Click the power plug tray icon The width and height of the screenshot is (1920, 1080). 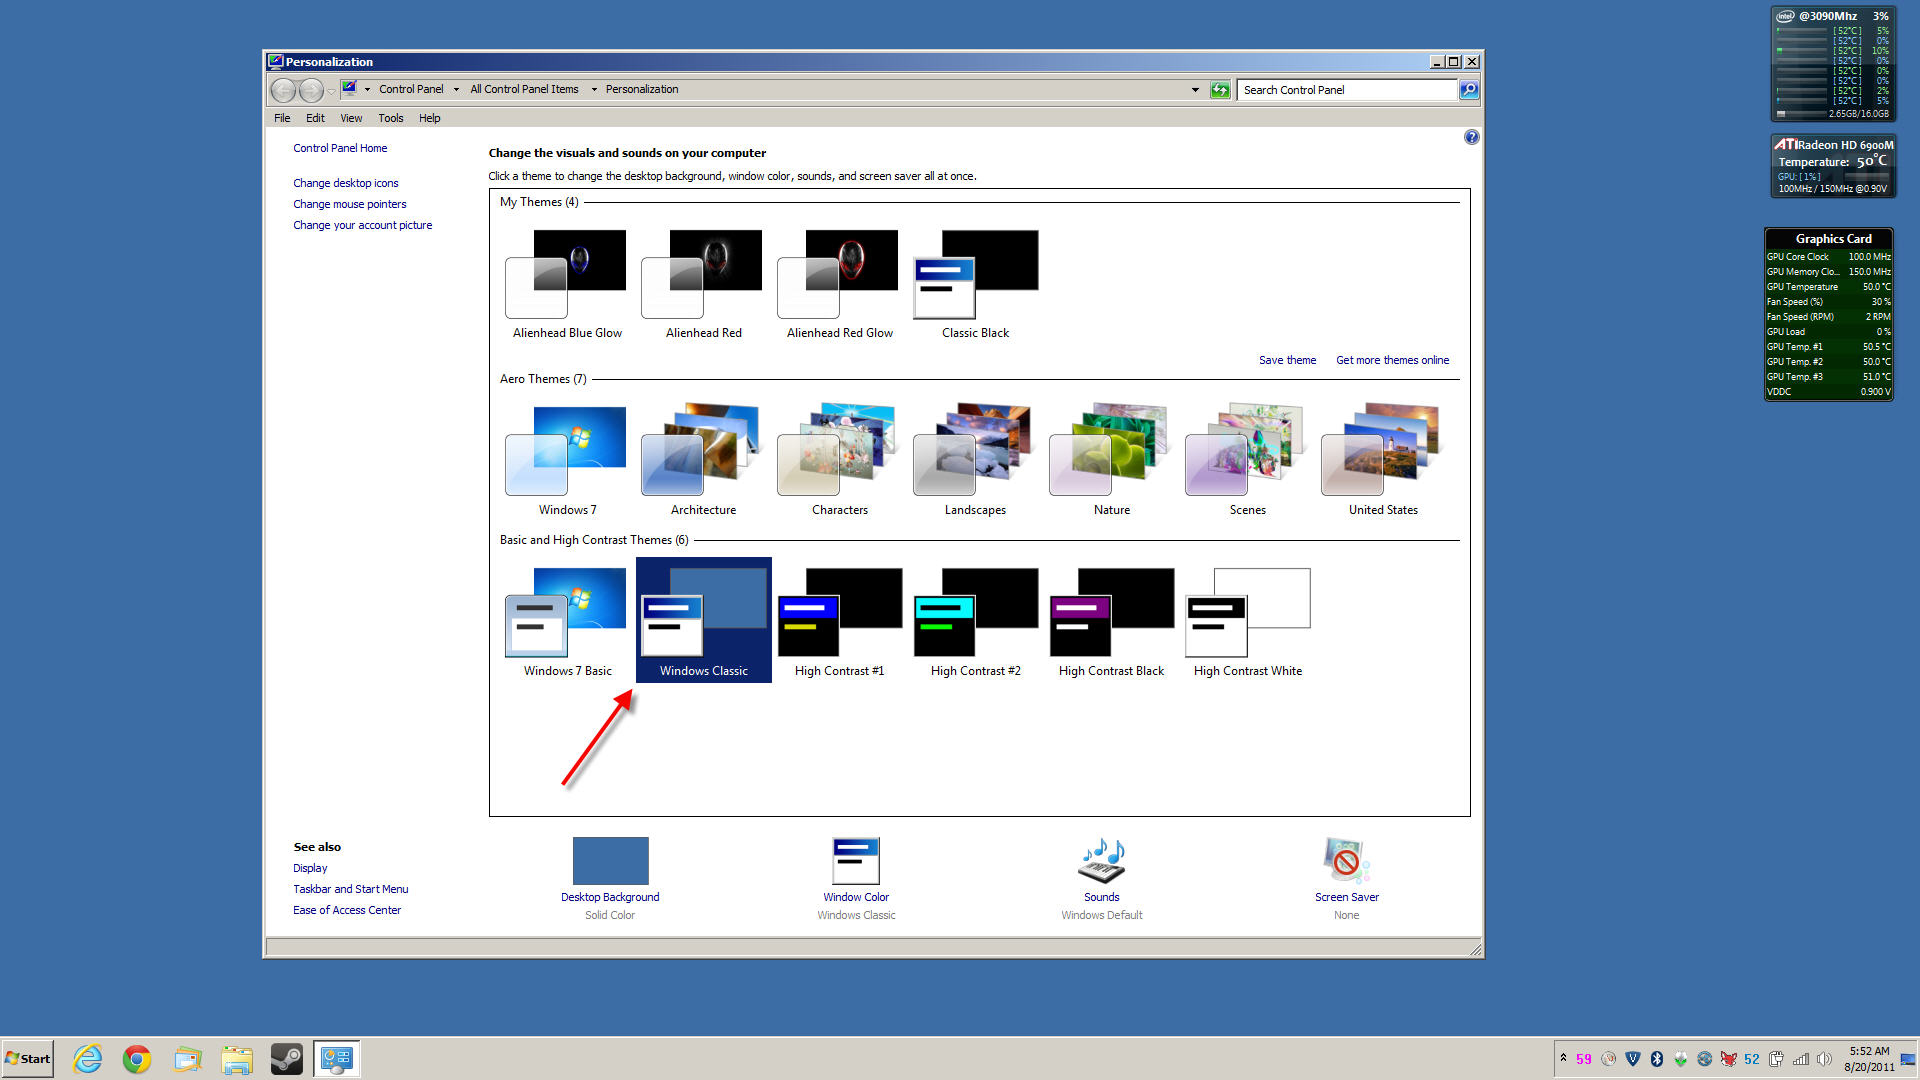pos(1776,1059)
